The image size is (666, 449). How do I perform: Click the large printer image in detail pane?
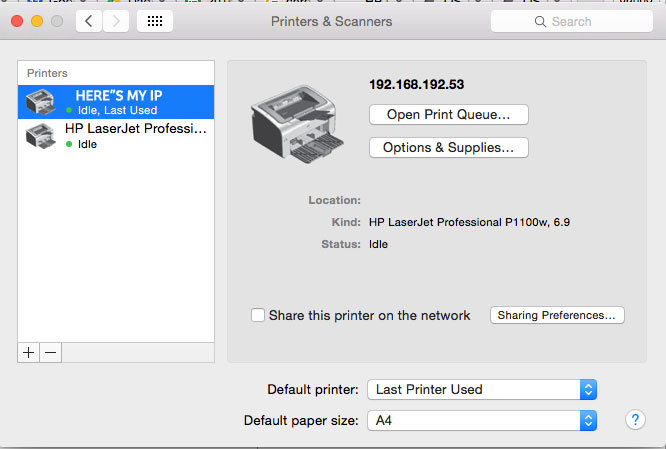[297, 124]
